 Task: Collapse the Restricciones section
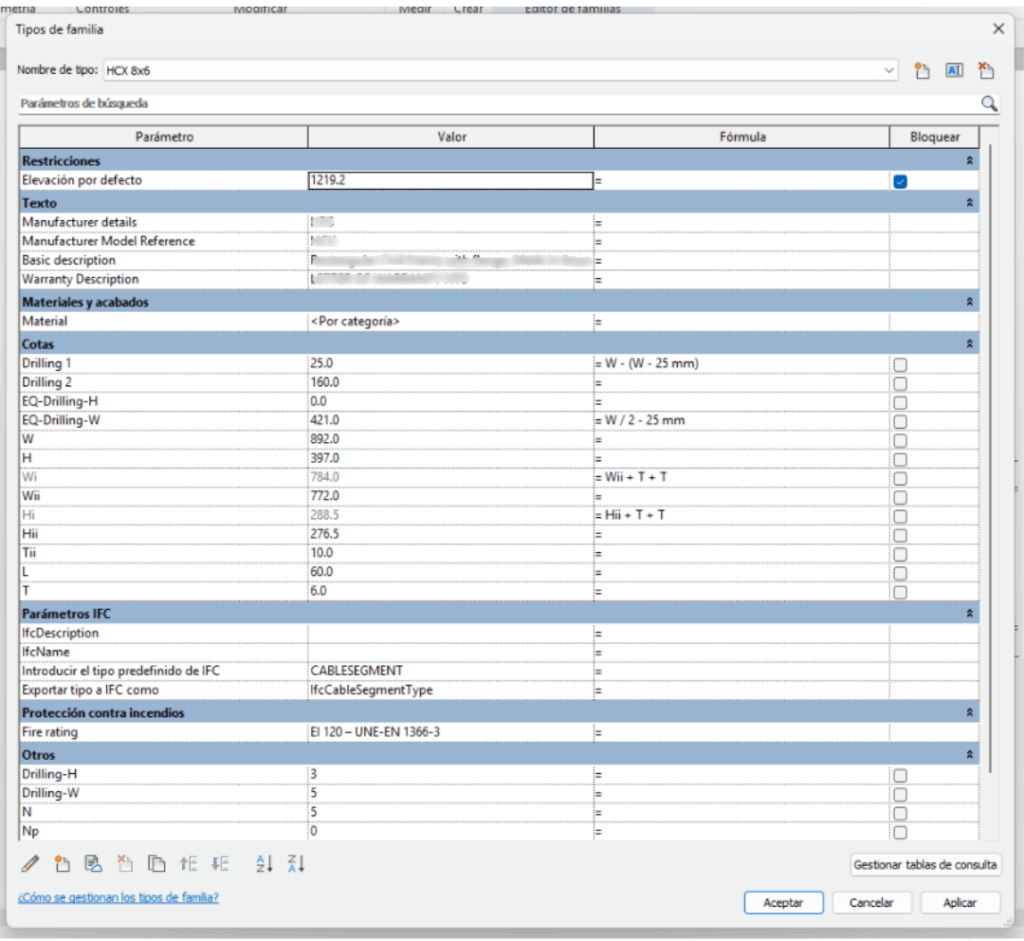tap(968, 161)
